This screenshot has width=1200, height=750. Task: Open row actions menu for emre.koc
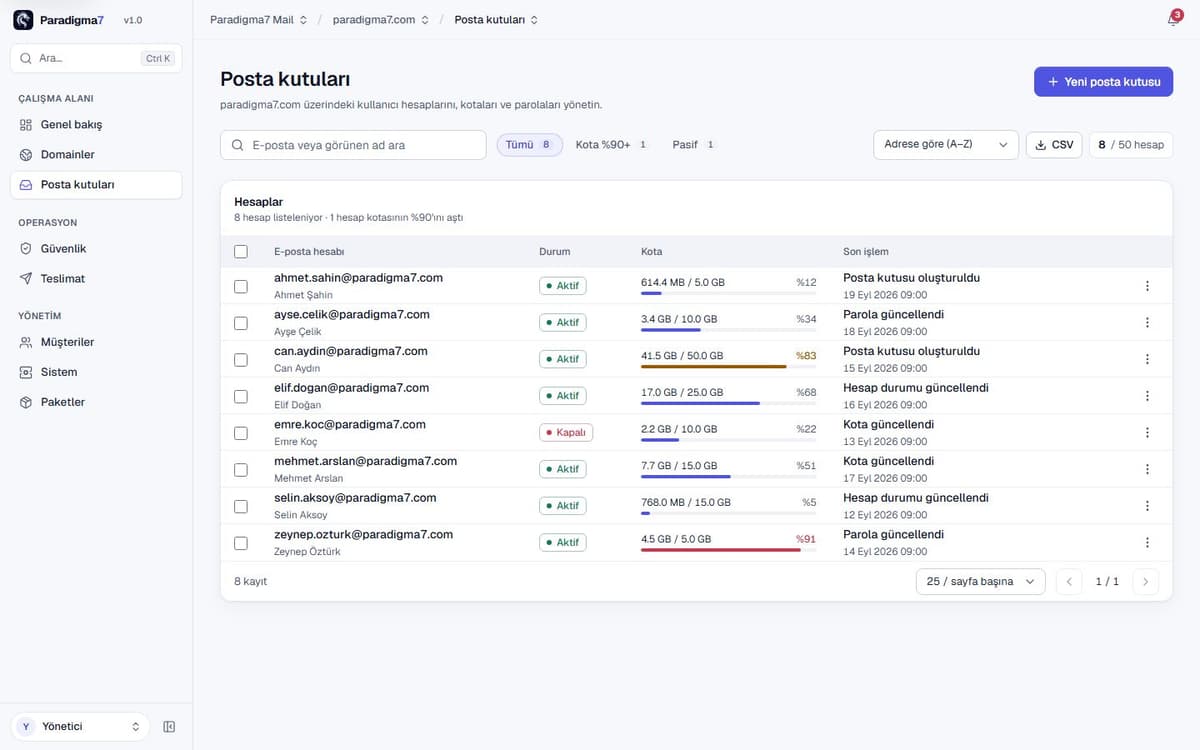1147,432
